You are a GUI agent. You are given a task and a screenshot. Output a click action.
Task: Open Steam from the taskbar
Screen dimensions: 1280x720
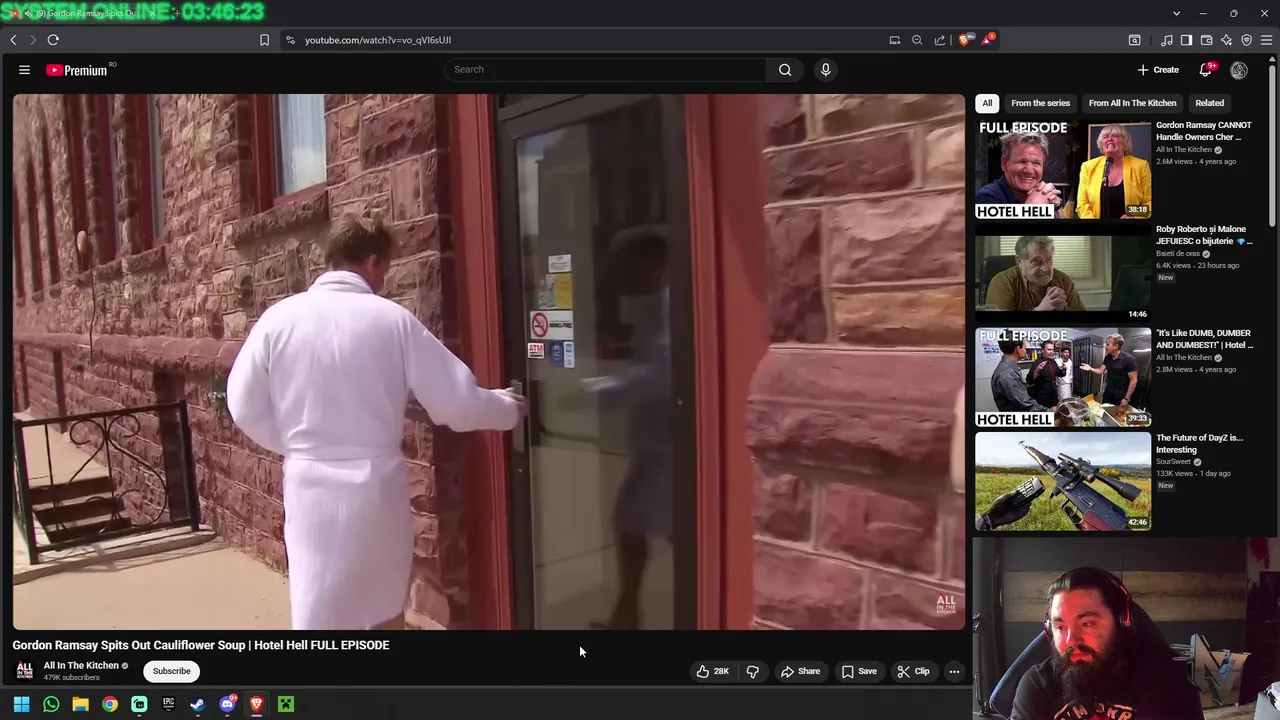(198, 704)
